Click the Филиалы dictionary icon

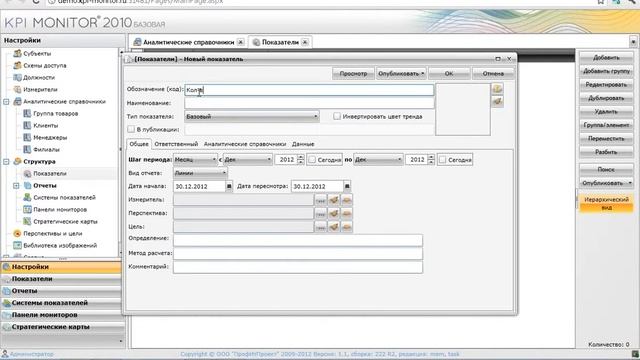tap(27, 149)
